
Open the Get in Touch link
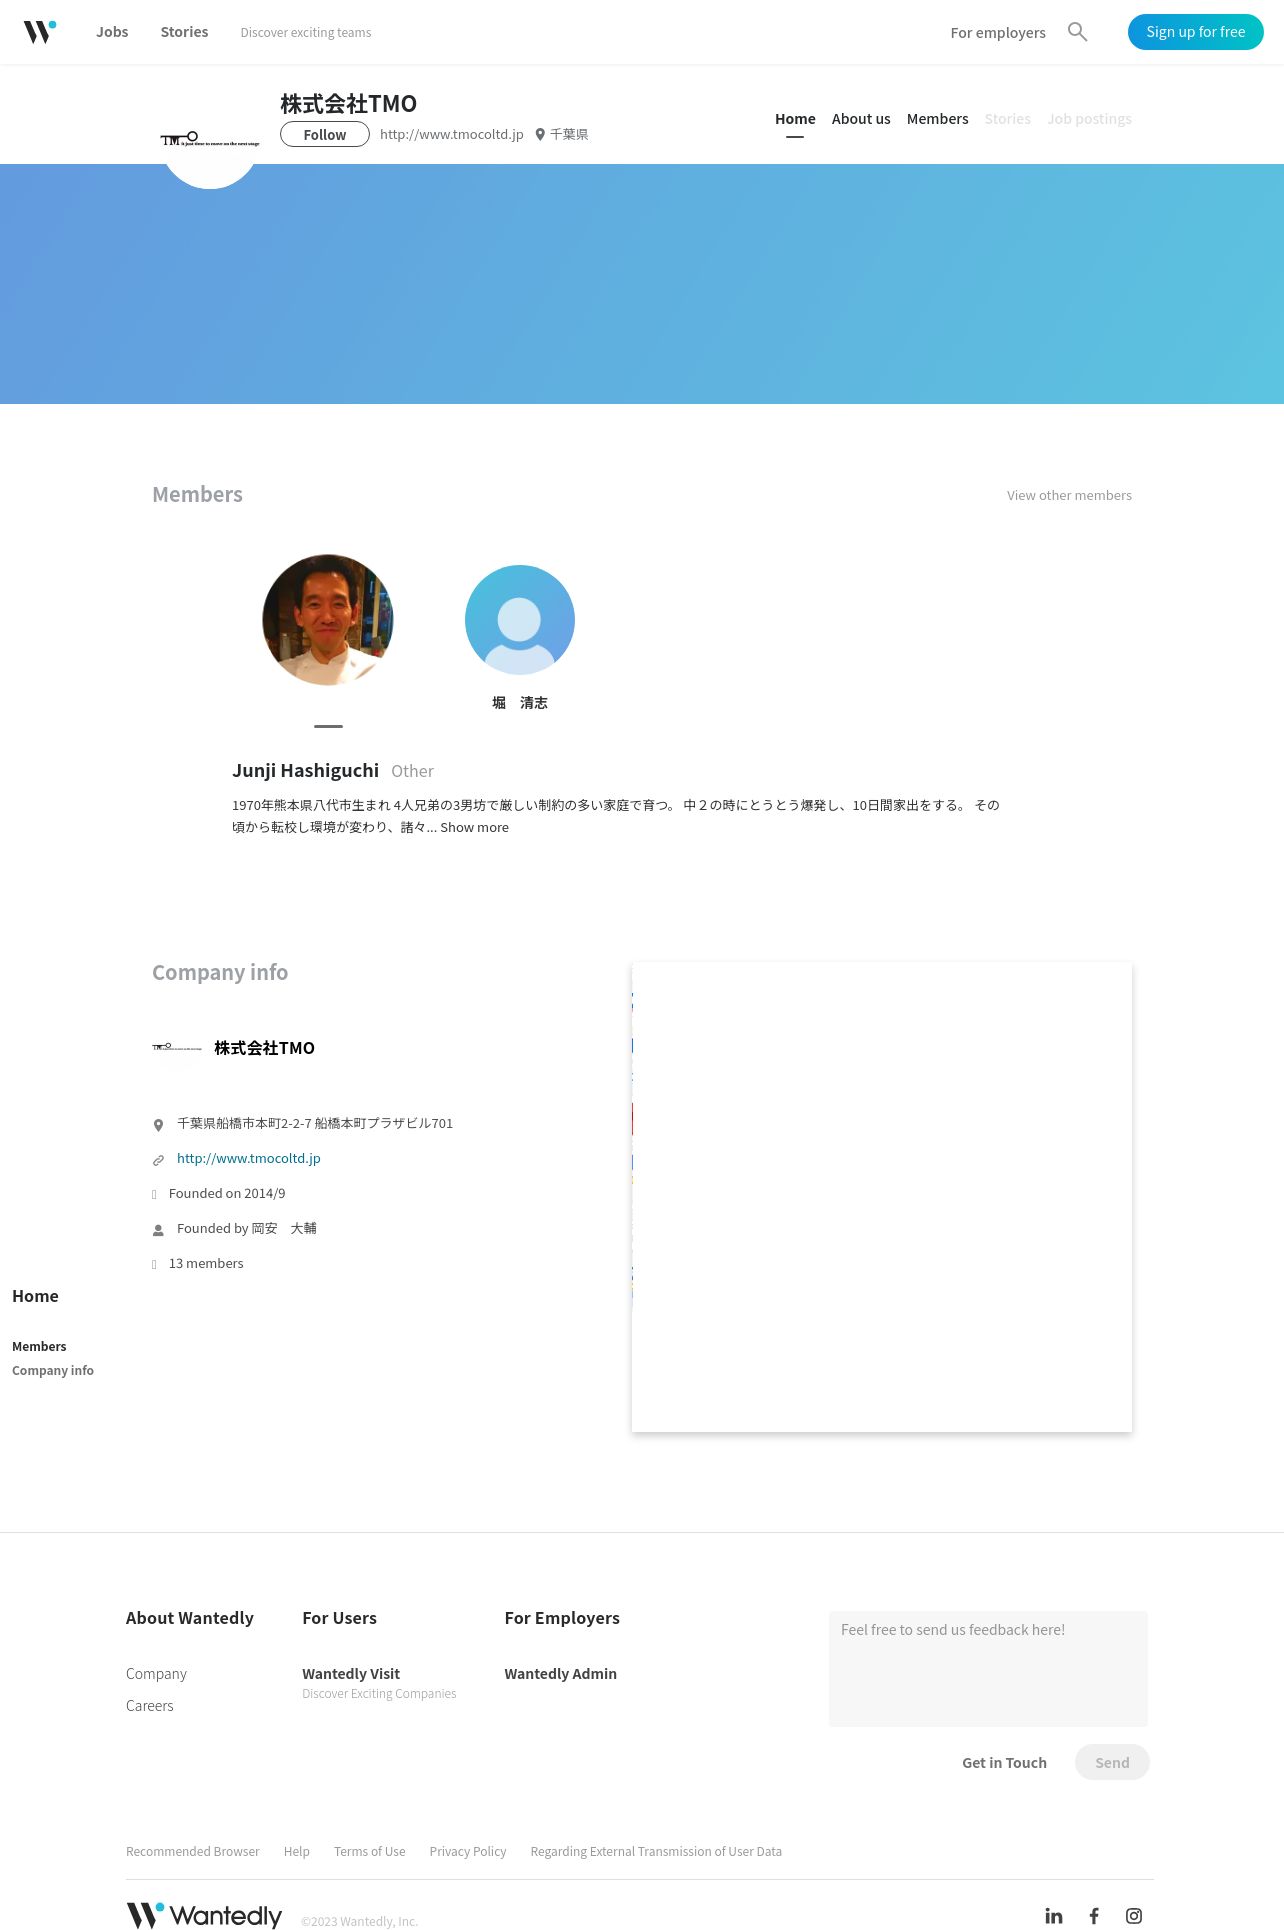1004,1763
